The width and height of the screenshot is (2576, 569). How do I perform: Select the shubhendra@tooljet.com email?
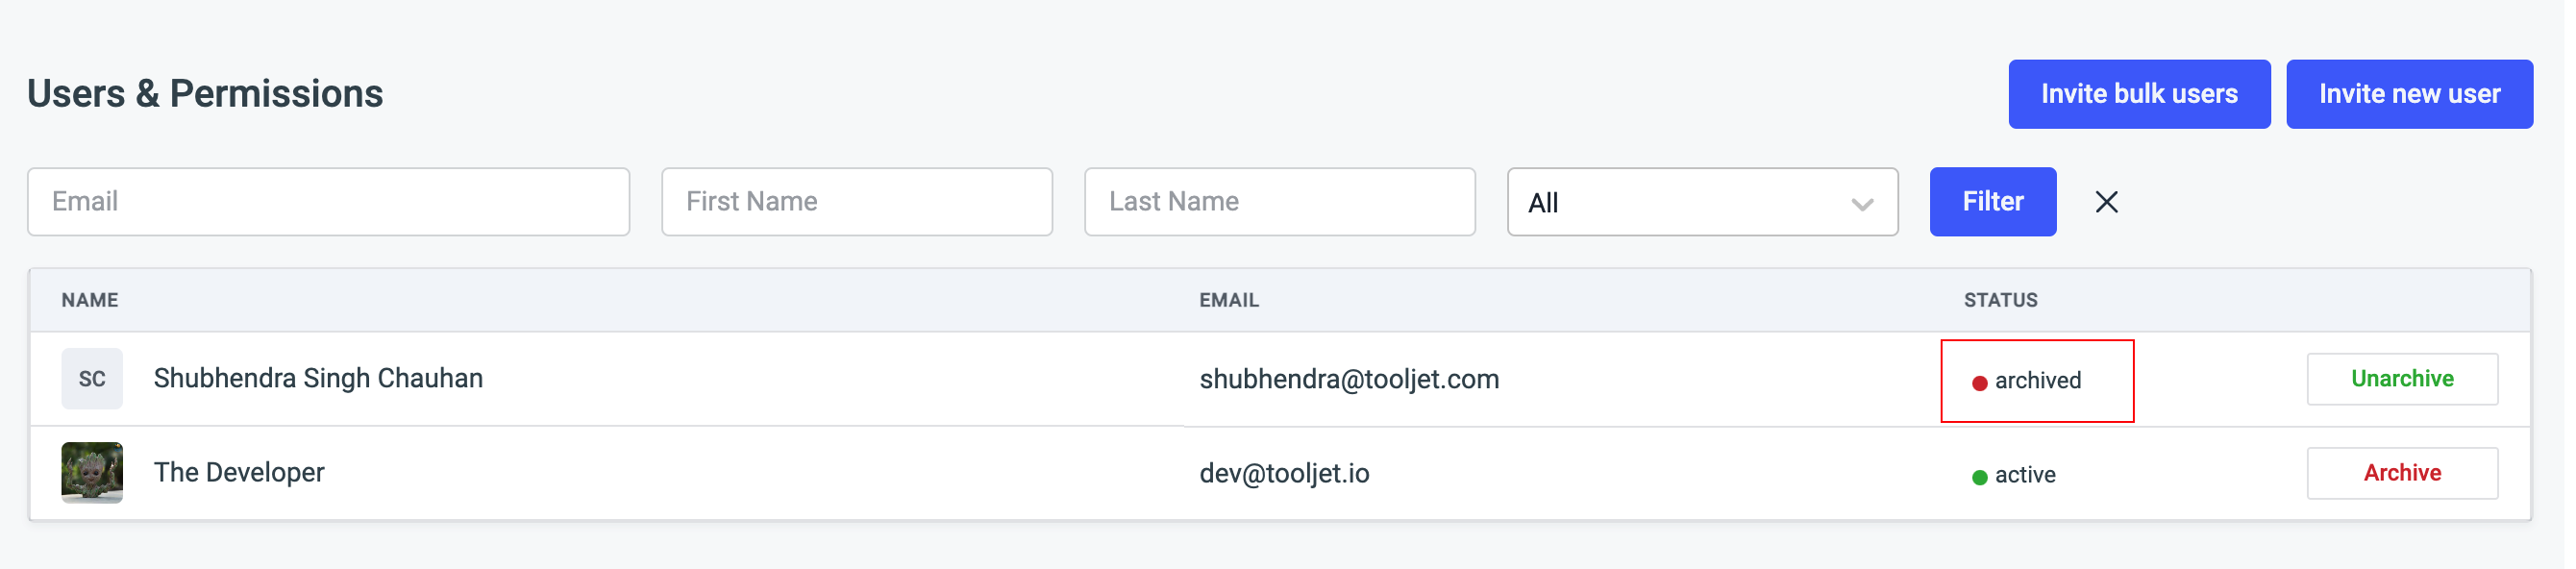(x=1349, y=380)
